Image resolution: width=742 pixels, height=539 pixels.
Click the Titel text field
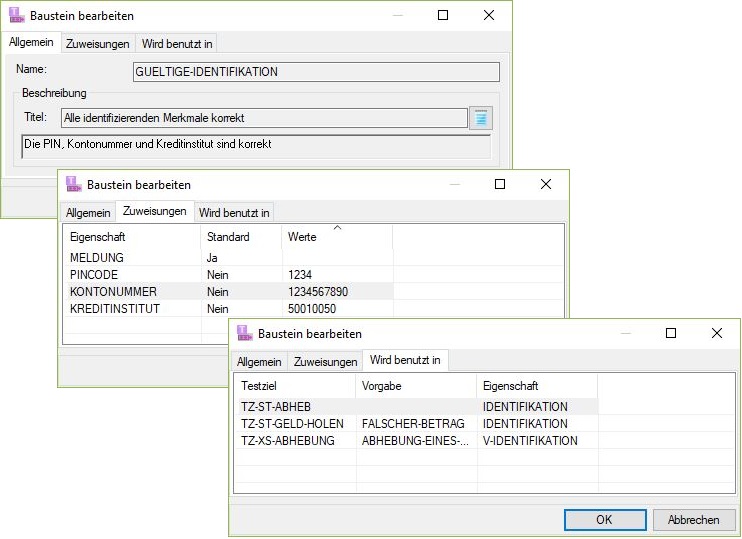(x=264, y=118)
